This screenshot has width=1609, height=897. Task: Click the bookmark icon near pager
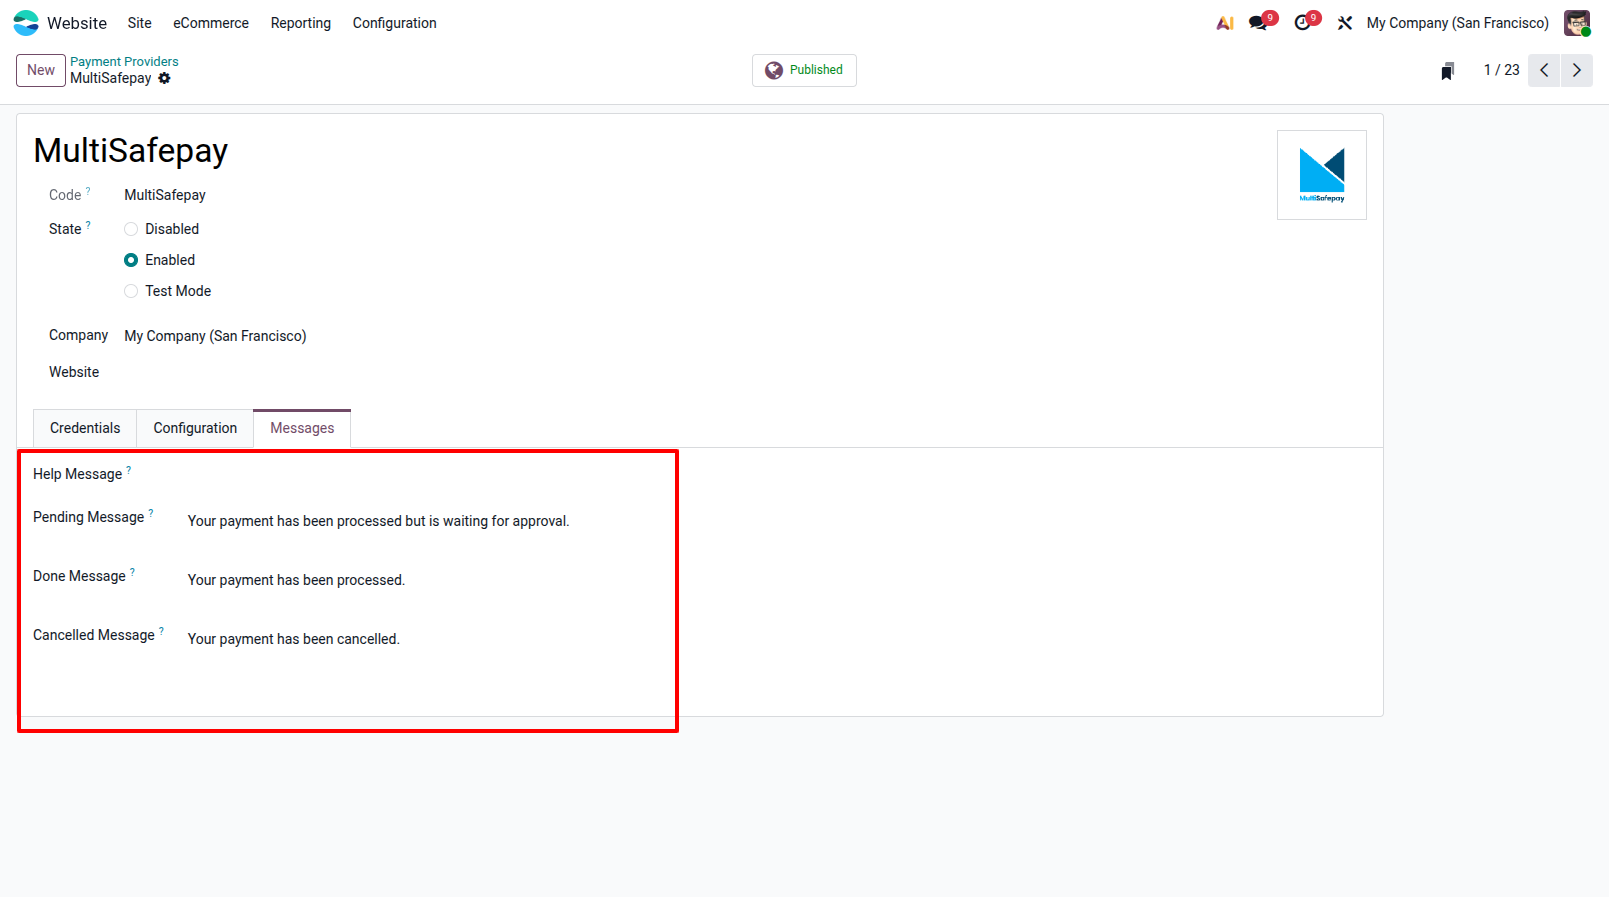[1447, 70]
